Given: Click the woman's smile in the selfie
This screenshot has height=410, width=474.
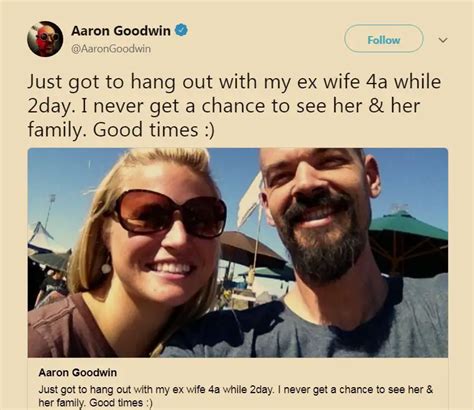Looking at the screenshot, I should click(x=169, y=268).
